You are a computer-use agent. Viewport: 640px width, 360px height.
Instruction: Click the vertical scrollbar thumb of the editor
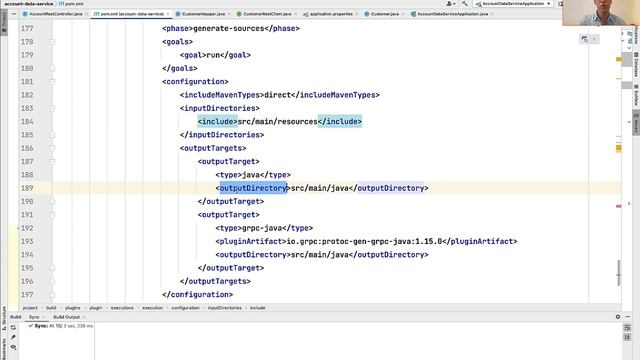pyautogui.click(x=619, y=273)
